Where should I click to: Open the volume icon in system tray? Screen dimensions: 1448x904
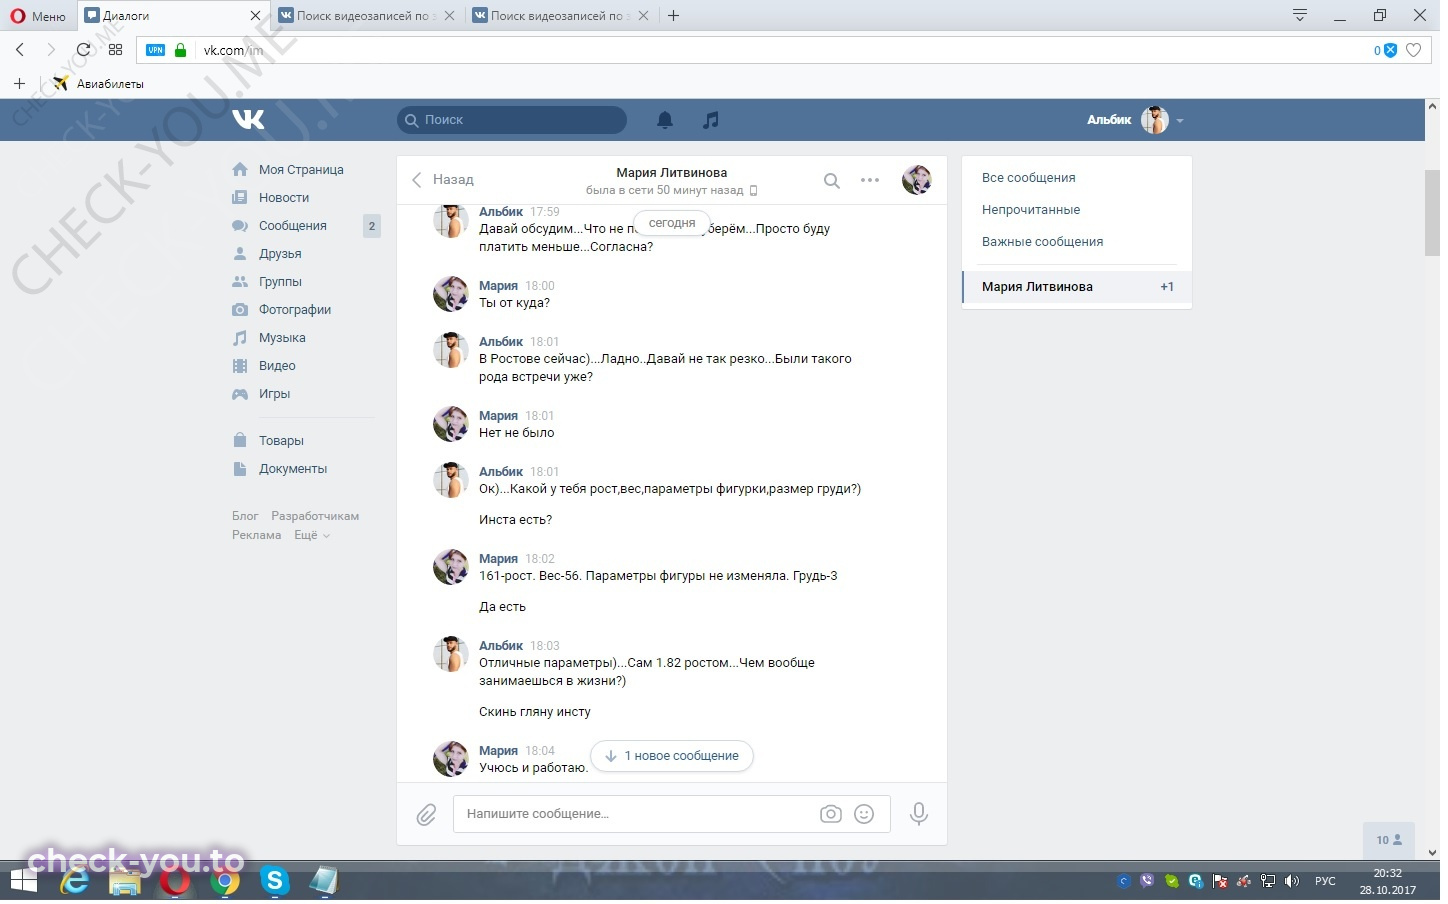coord(1291,882)
